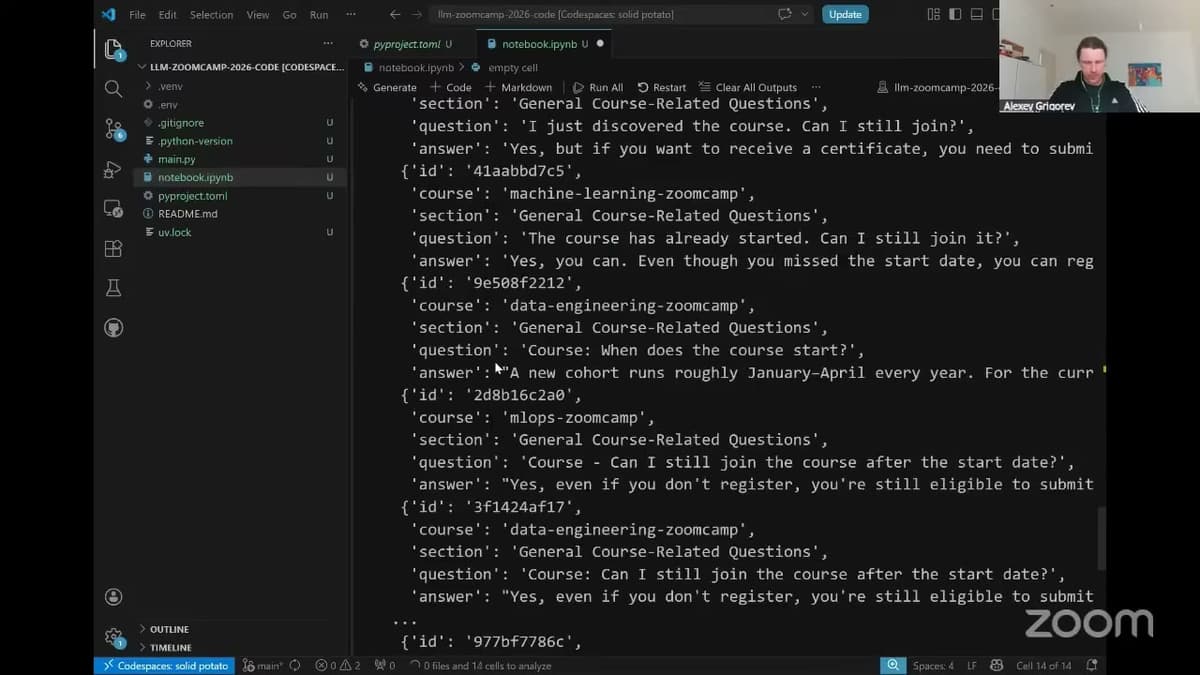Close the dirty notebook.ipynb tab dot
Screen dimensions: 1200x675
pos(600,44)
